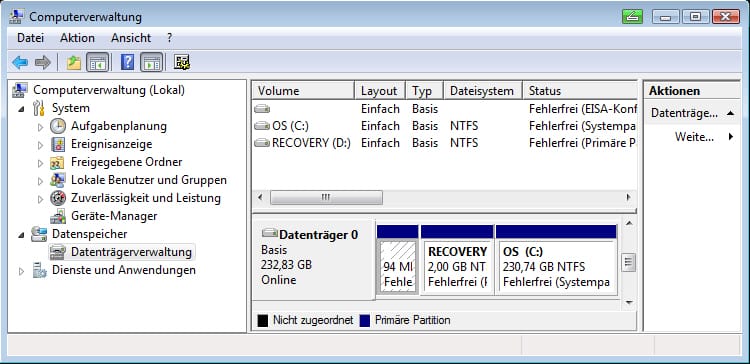750x364 pixels.
Task: Click the Forward arrow toolbar icon
Action: 43,62
